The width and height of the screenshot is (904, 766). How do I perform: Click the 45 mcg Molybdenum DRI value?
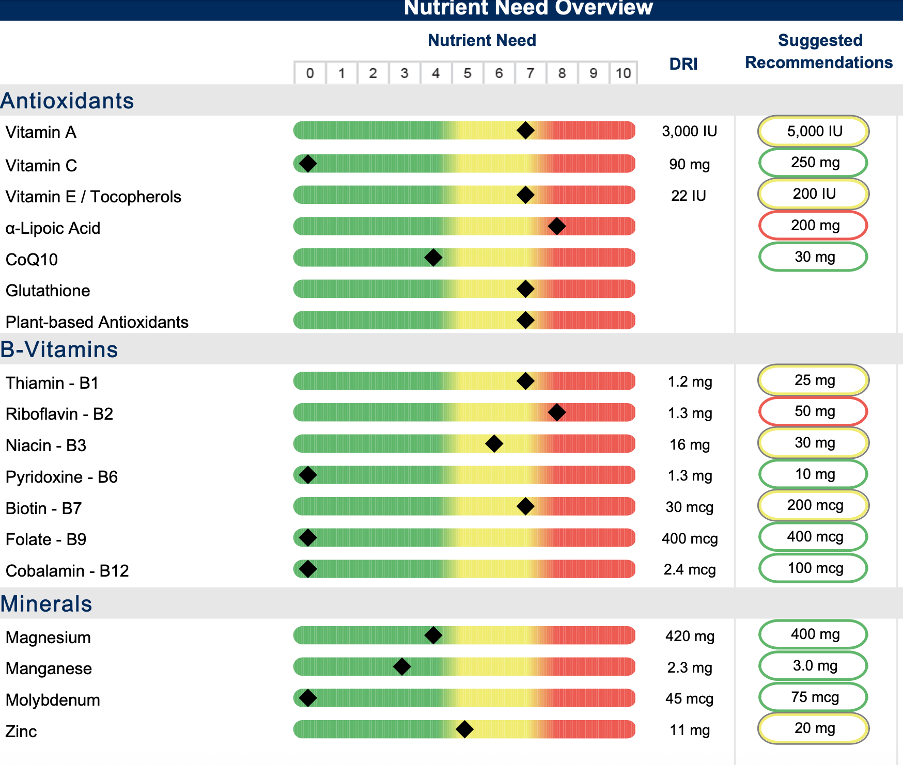[690, 699]
